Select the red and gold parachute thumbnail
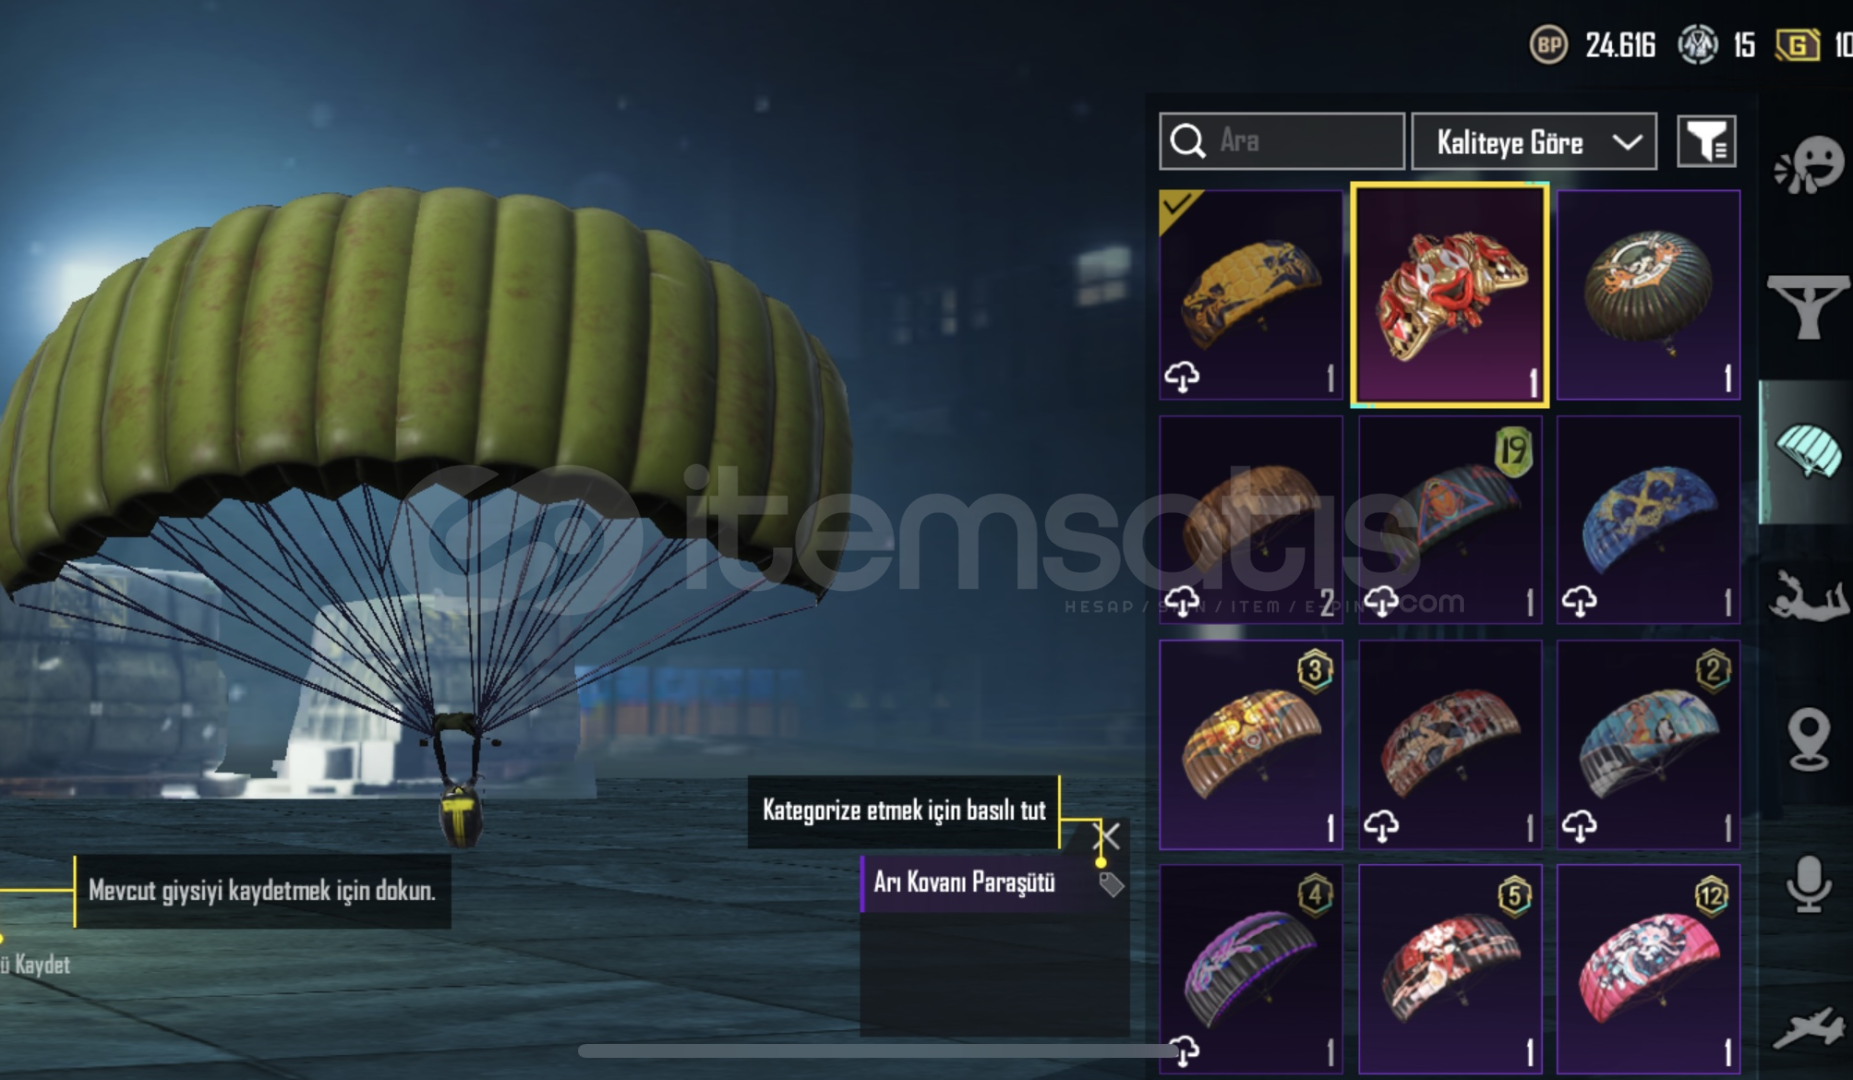 (x=1450, y=295)
